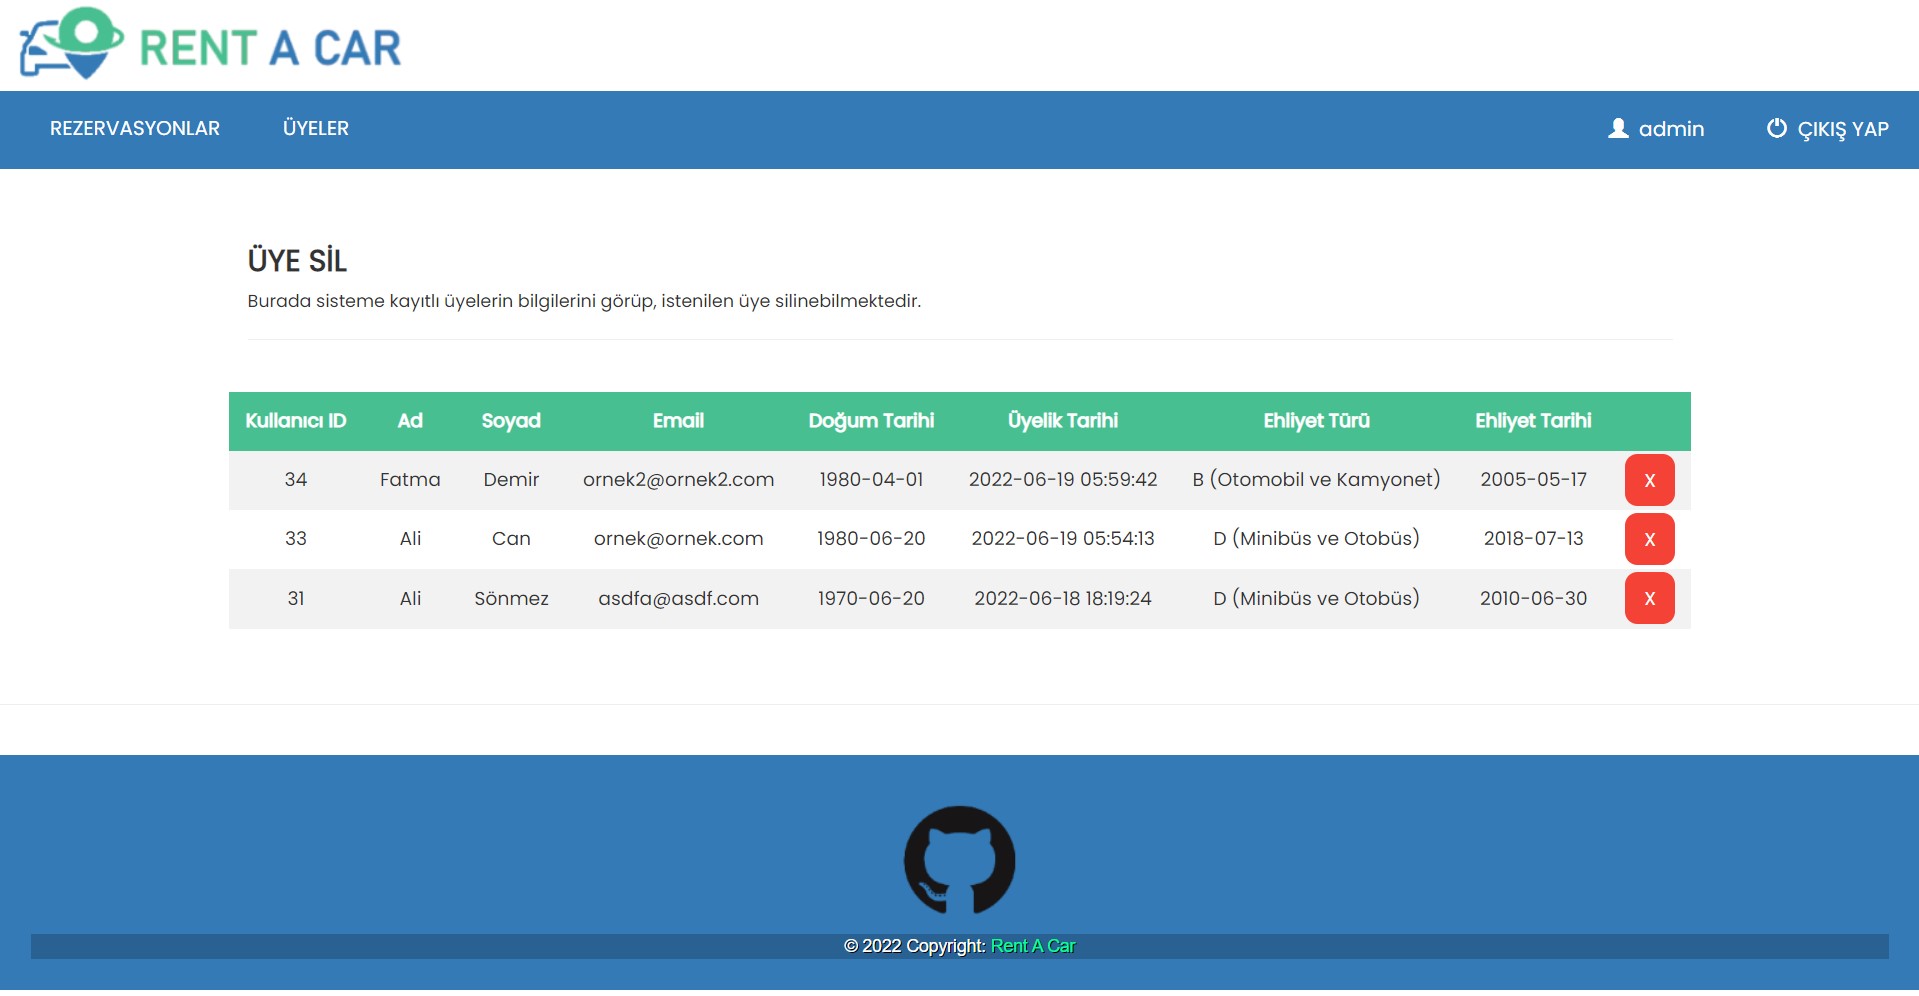This screenshot has width=1919, height=996.
Task: Click the Ehliyet Tarihi column header
Action: point(1533,421)
